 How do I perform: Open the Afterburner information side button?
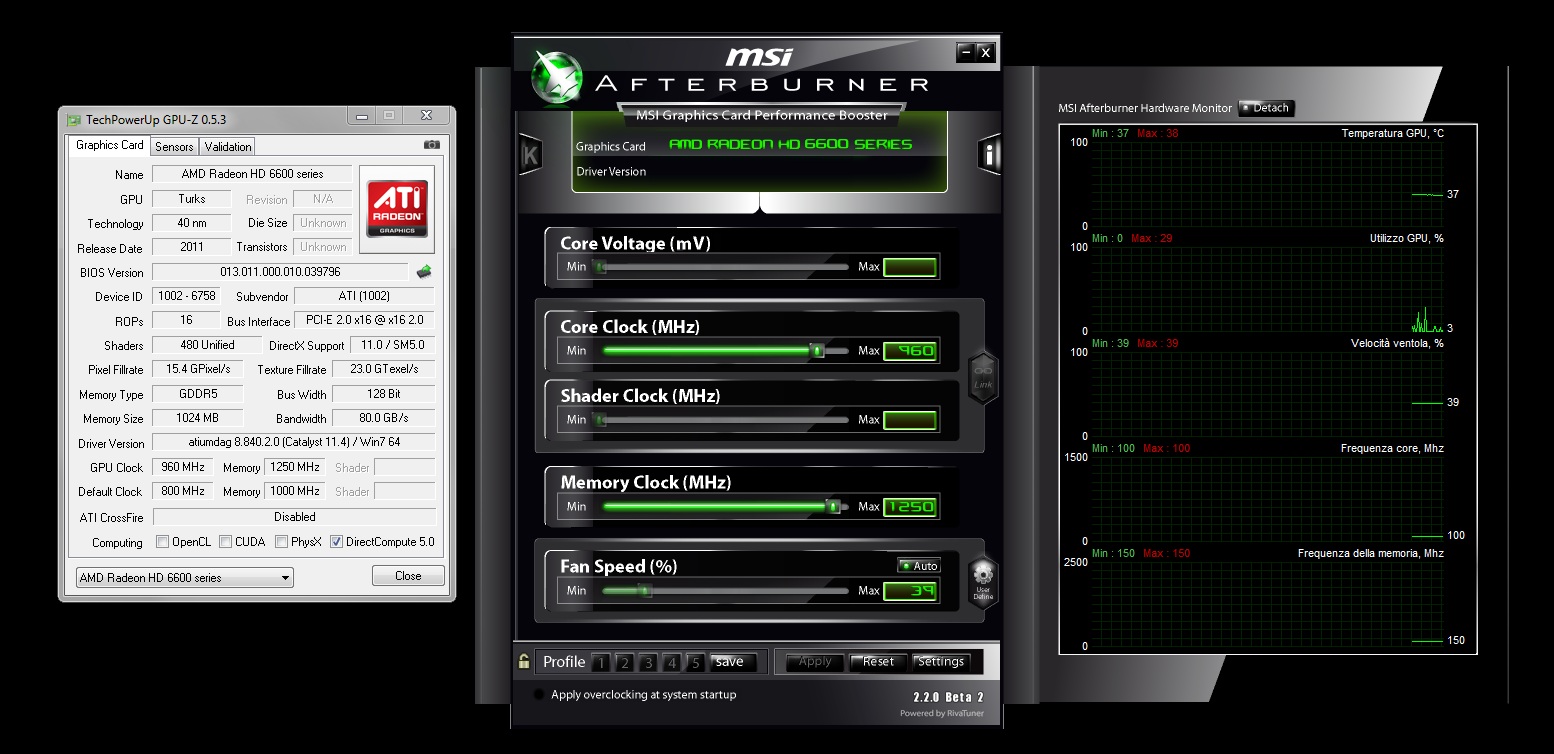(989, 154)
